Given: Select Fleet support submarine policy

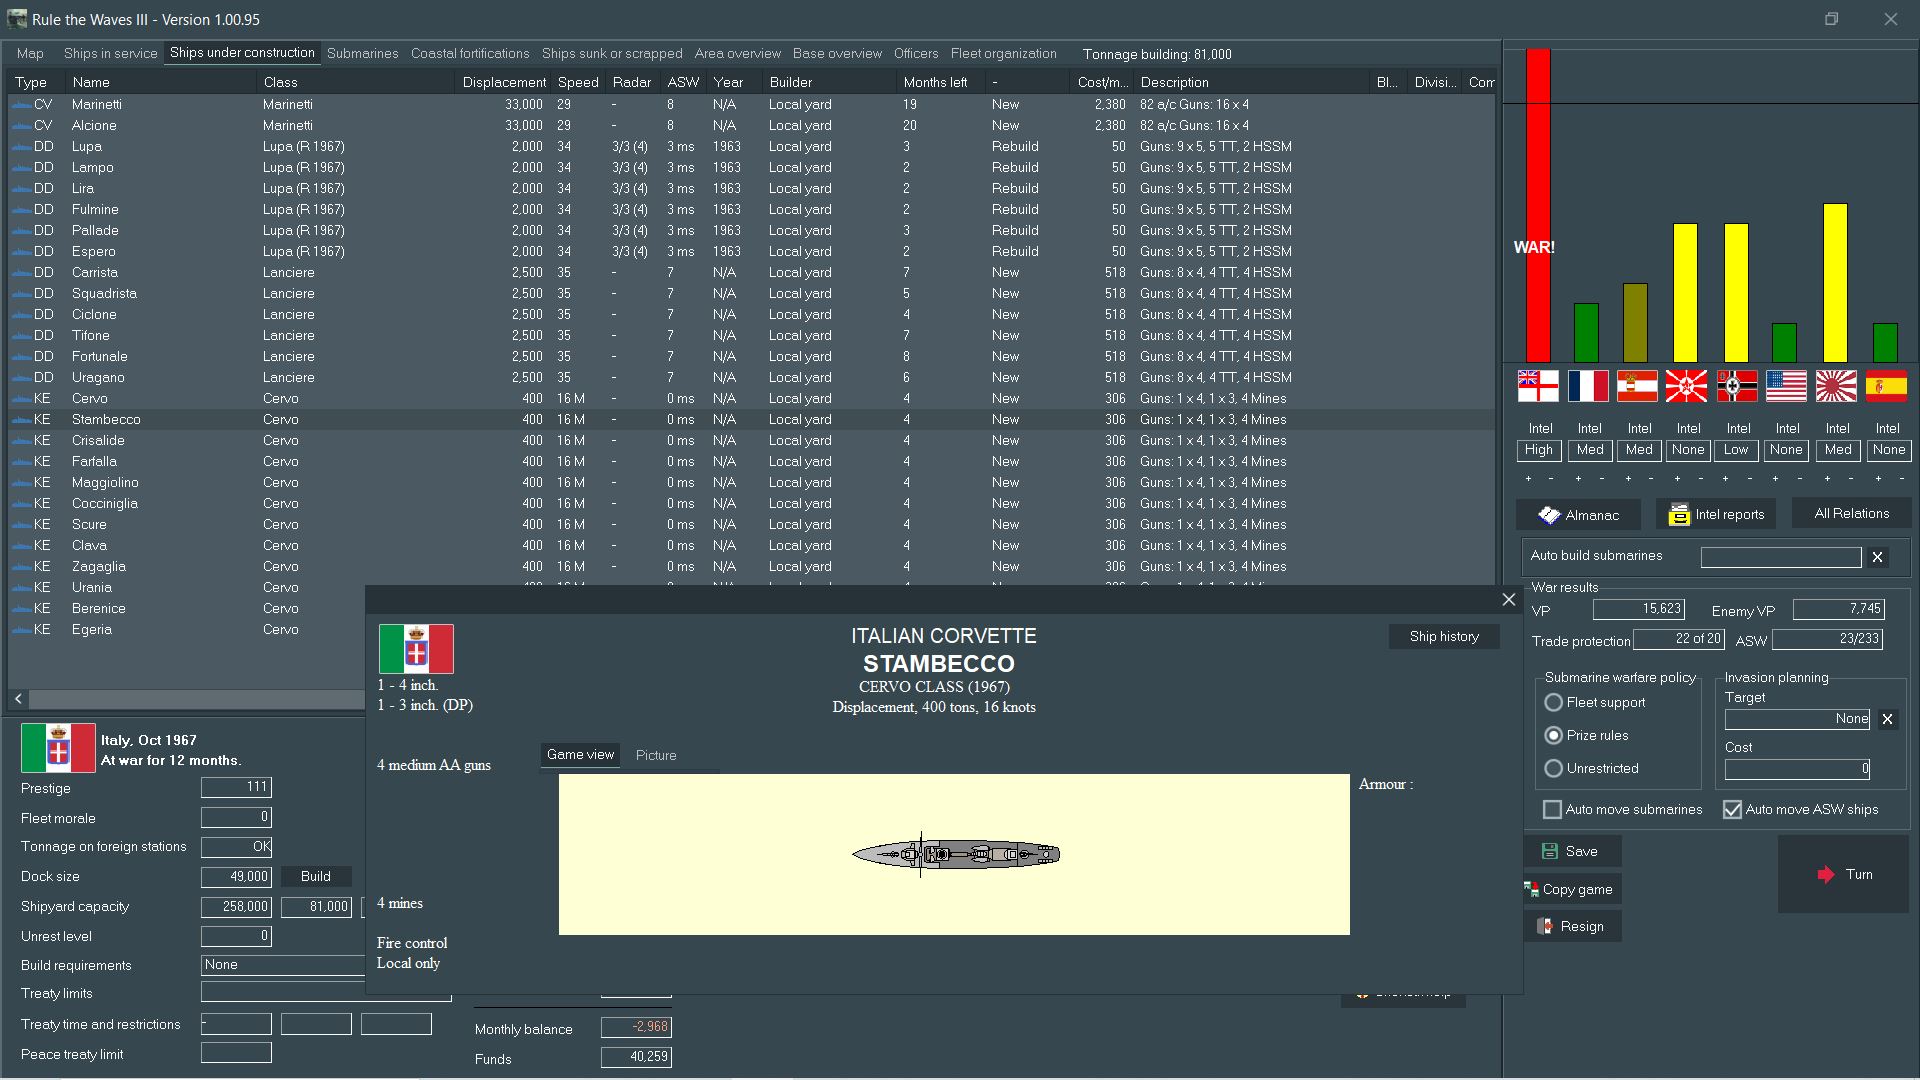Looking at the screenshot, I should point(1553,703).
